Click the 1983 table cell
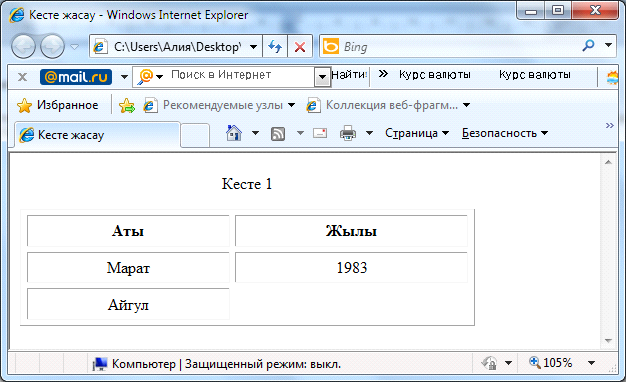This screenshot has height=382, width=626. (351, 267)
